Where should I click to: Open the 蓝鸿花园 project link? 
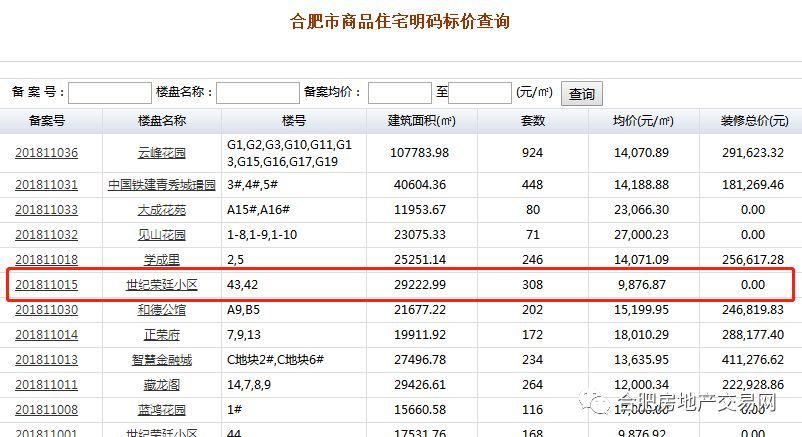[x=162, y=410]
